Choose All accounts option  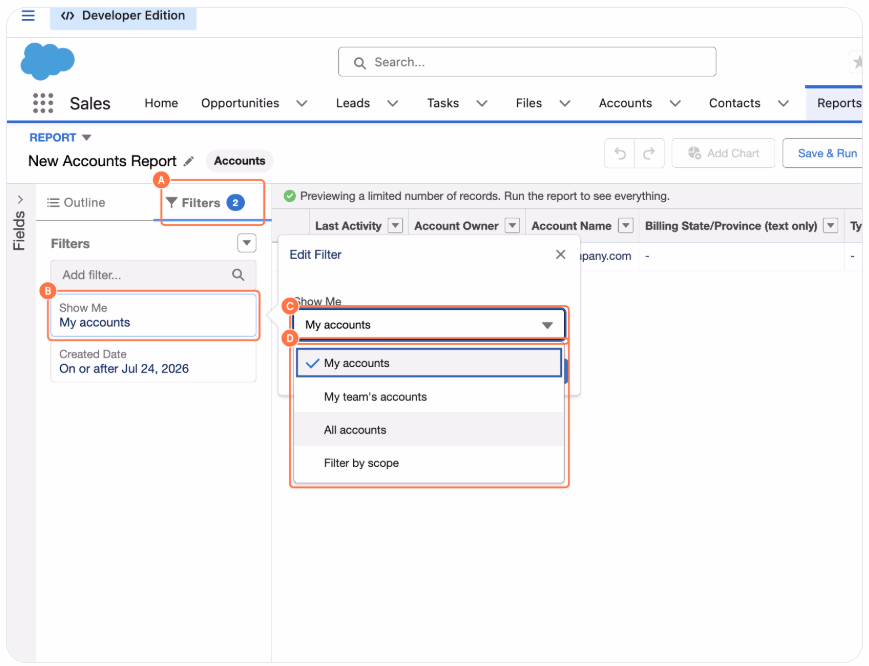[429, 430]
